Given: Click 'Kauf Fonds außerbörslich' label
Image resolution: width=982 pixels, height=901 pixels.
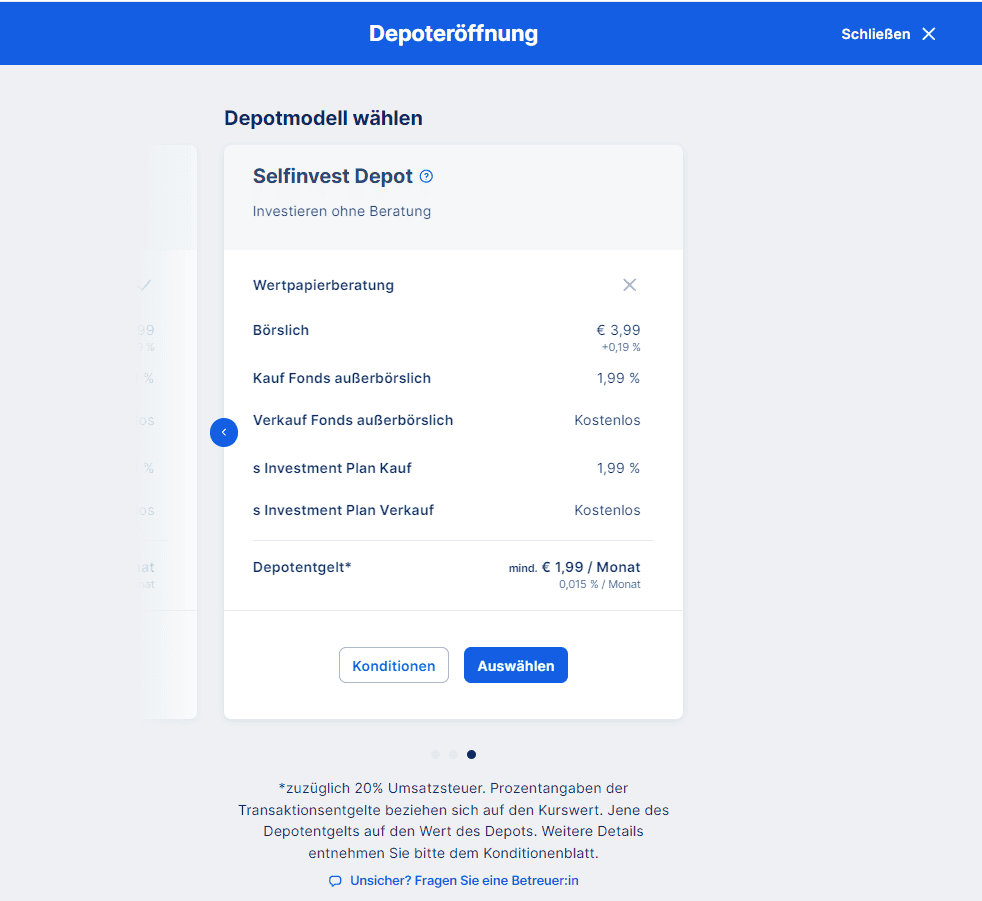Looking at the screenshot, I should pos(342,378).
